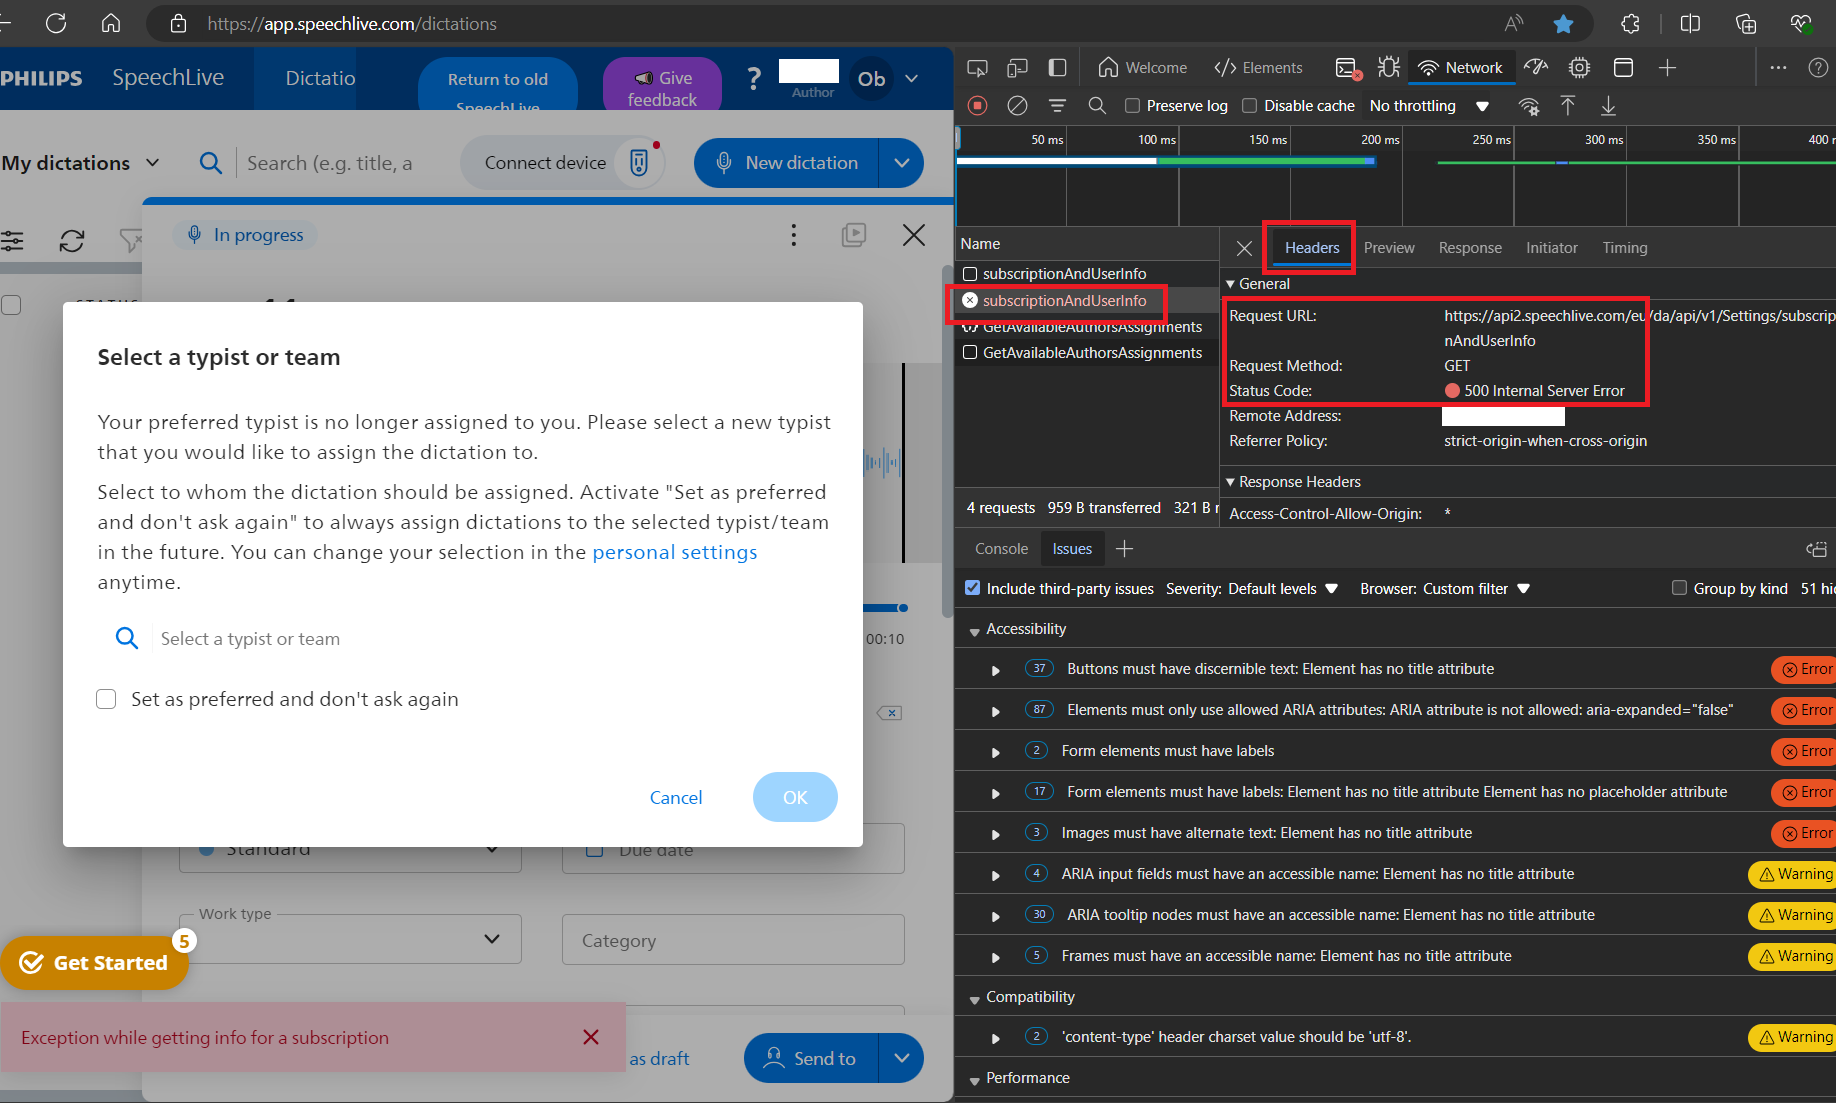
Task: Refresh the dictation list
Action: pyautogui.click(x=72, y=241)
